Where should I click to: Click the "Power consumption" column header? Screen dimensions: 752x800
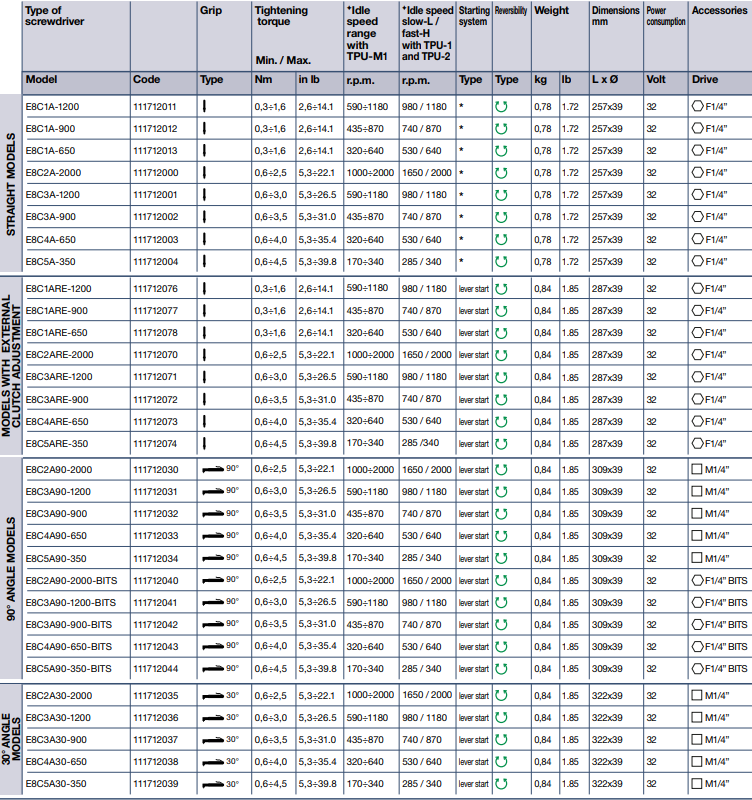click(x=666, y=16)
